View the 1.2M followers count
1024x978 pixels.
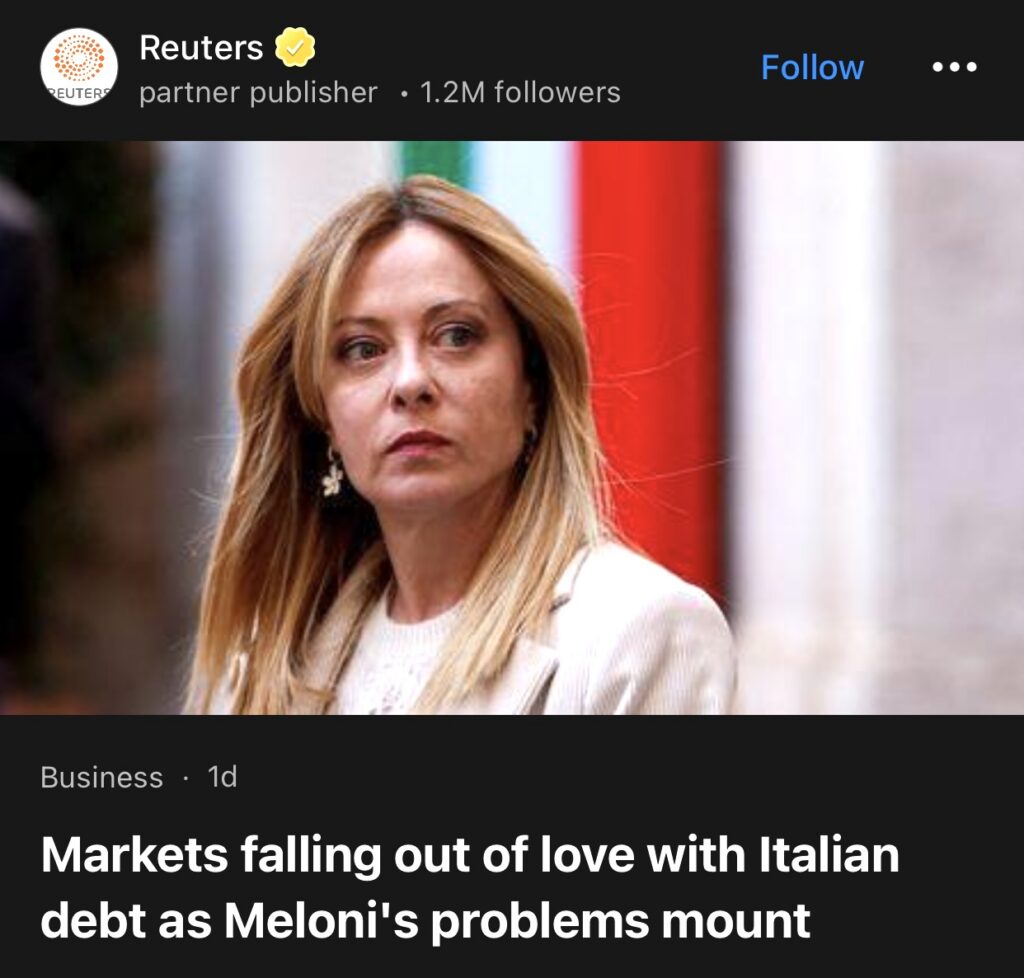click(520, 93)
